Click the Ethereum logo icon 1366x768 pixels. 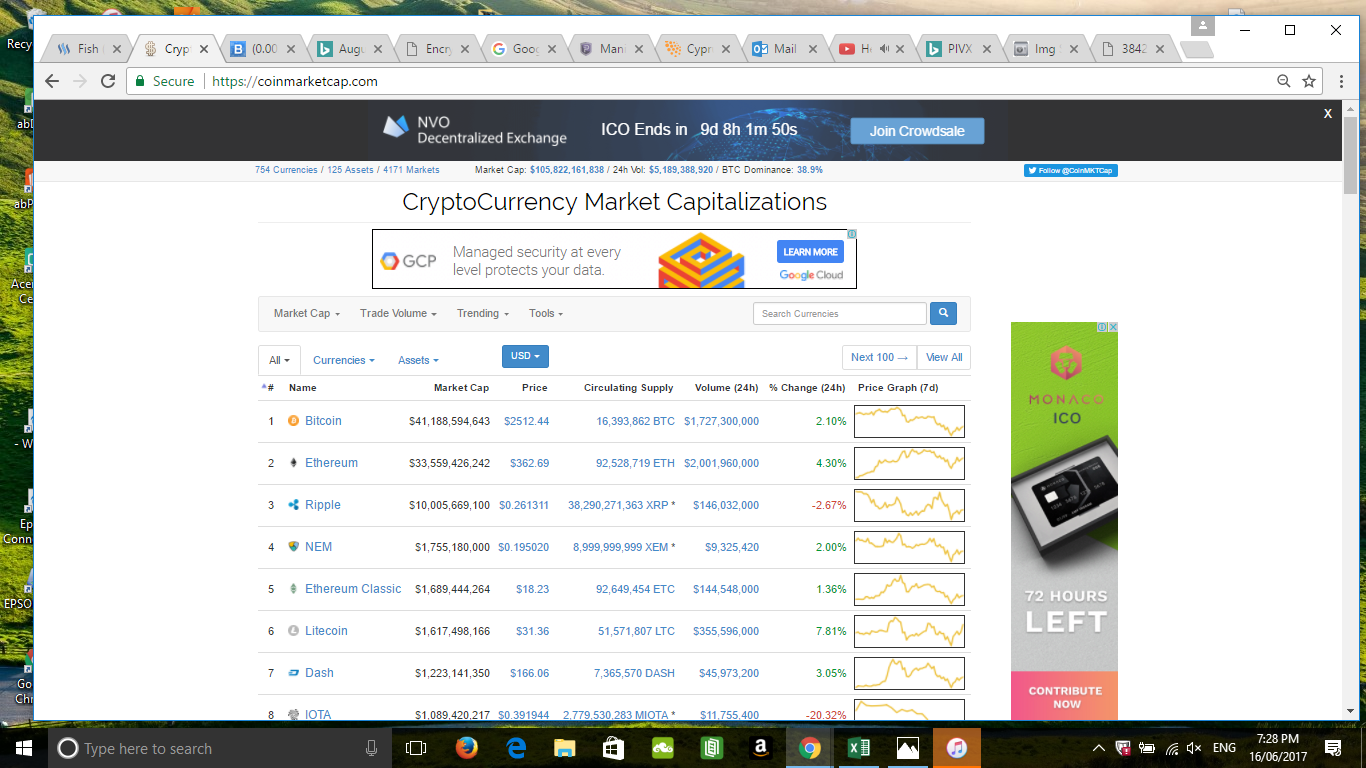click(x=293, y=463)
